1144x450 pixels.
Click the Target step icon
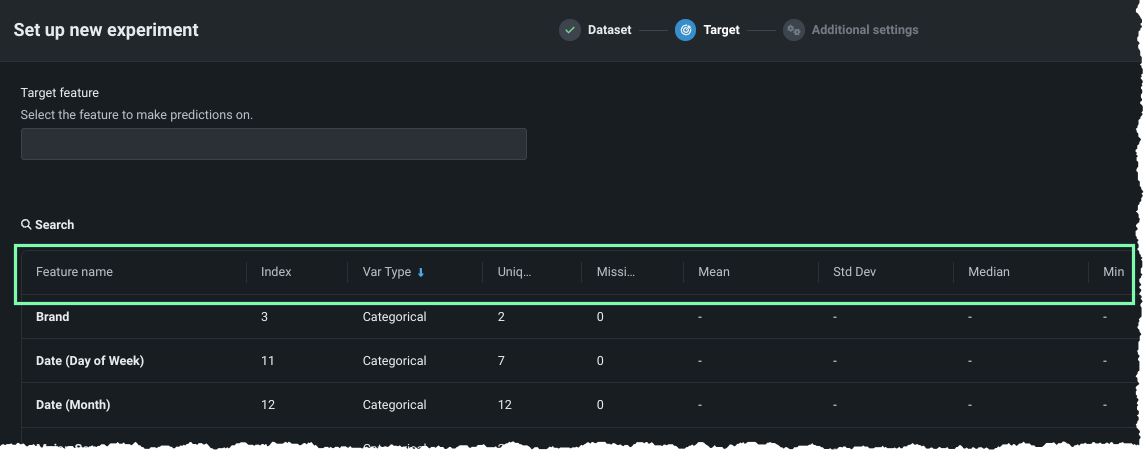tap(685, 30)
